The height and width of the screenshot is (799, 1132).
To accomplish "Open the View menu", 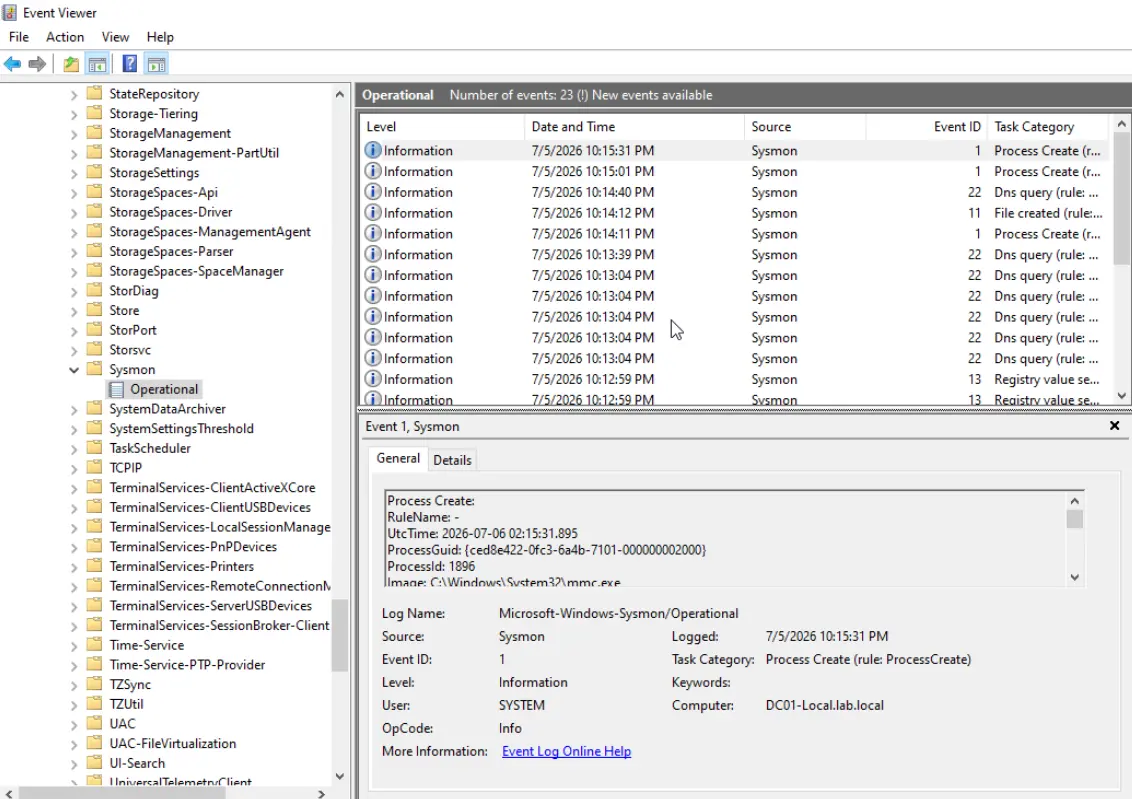I will 115,37.
